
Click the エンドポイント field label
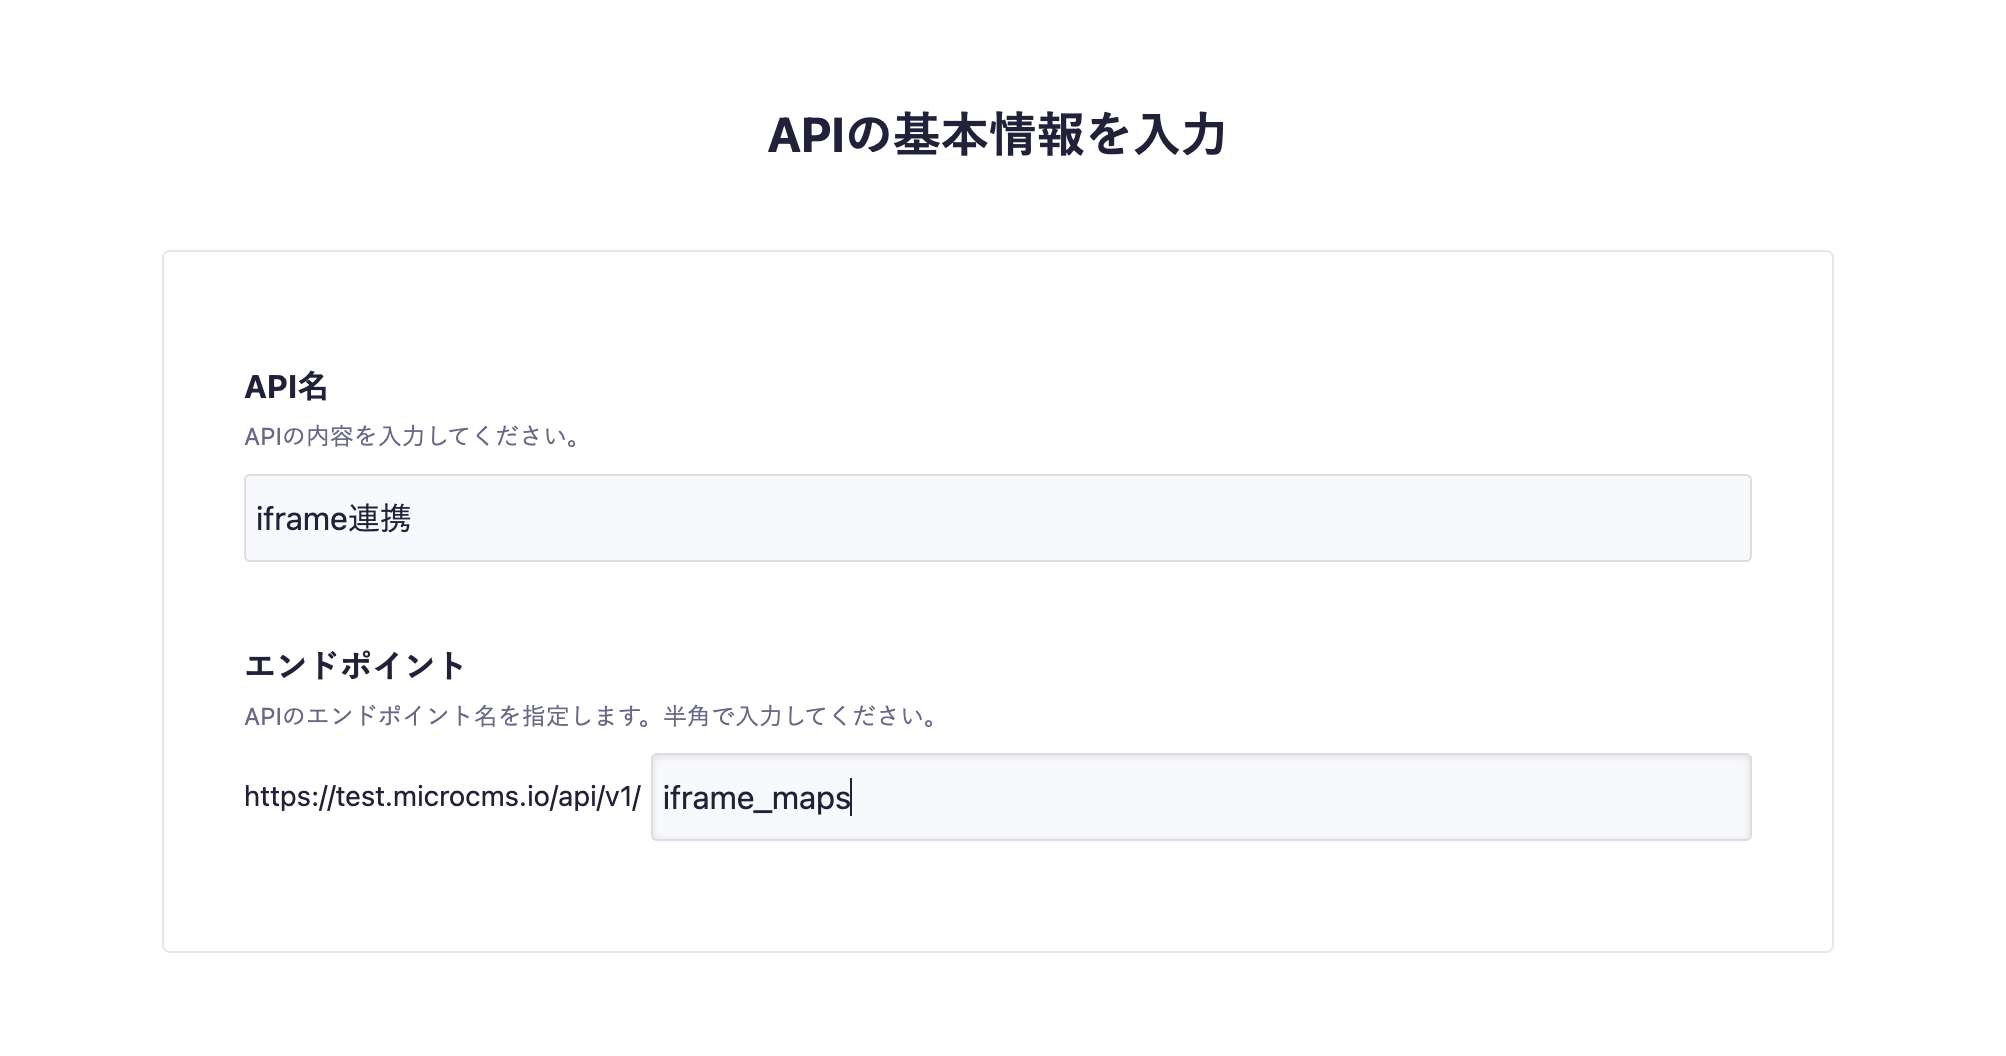(x=355, y=665)
